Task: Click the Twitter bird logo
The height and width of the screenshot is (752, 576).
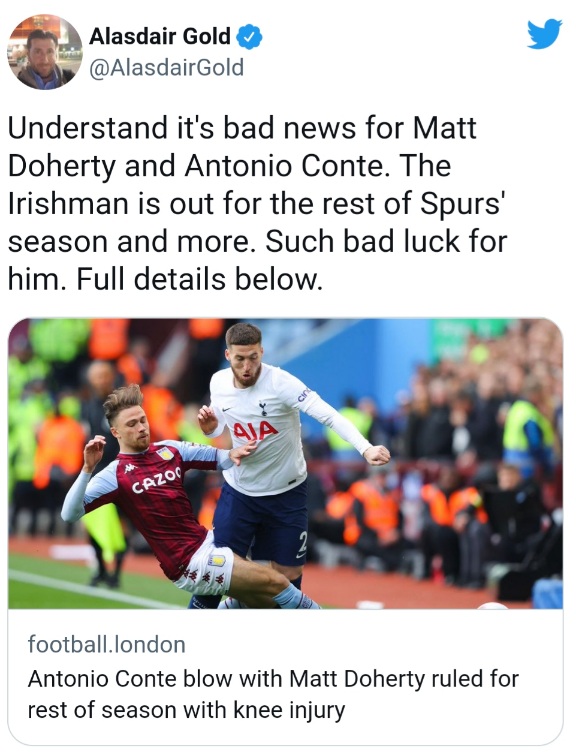Action: pos(544,34)
